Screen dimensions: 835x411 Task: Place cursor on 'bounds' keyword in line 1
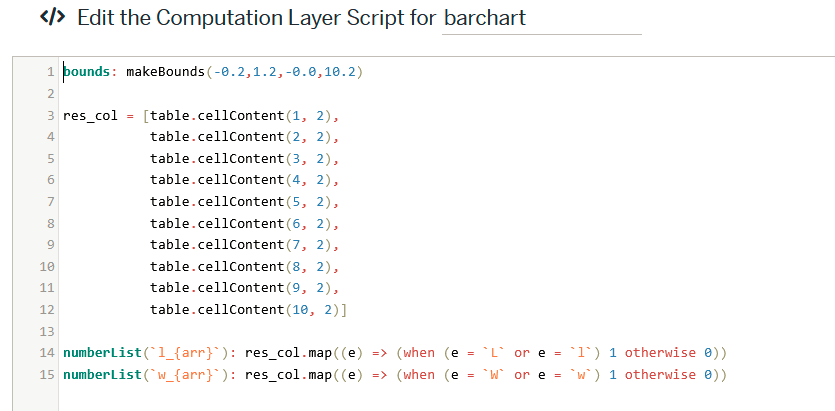pos(87,72)
